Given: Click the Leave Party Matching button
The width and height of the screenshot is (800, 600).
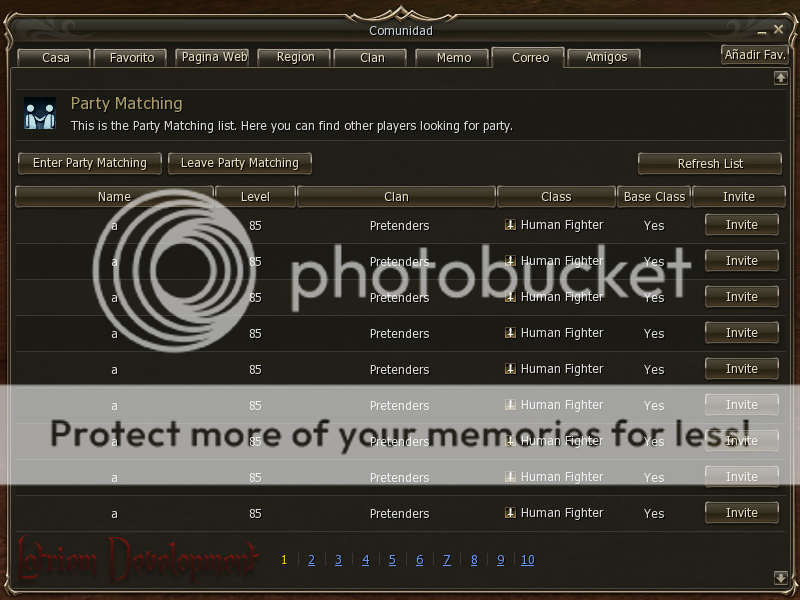Looking at the screenshot, I should click(240, 163).
